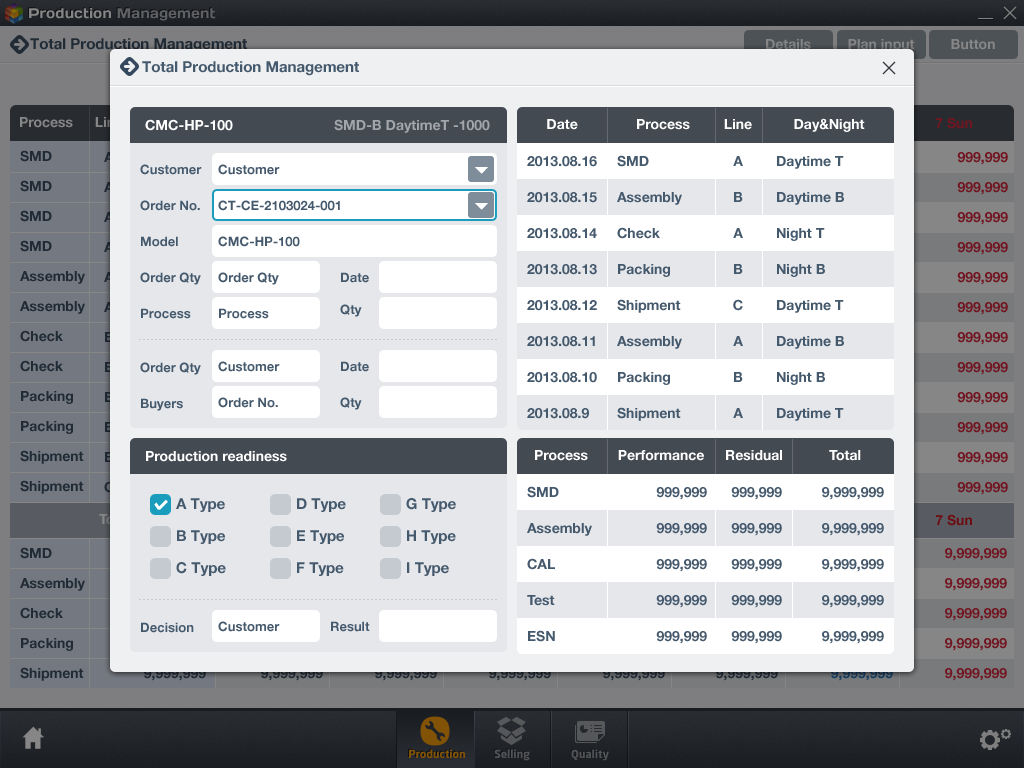Click the orange arrow icon by Total Production Management header
The width and height of the screenshot is (1024, 768).
click(x=19, y=44)
